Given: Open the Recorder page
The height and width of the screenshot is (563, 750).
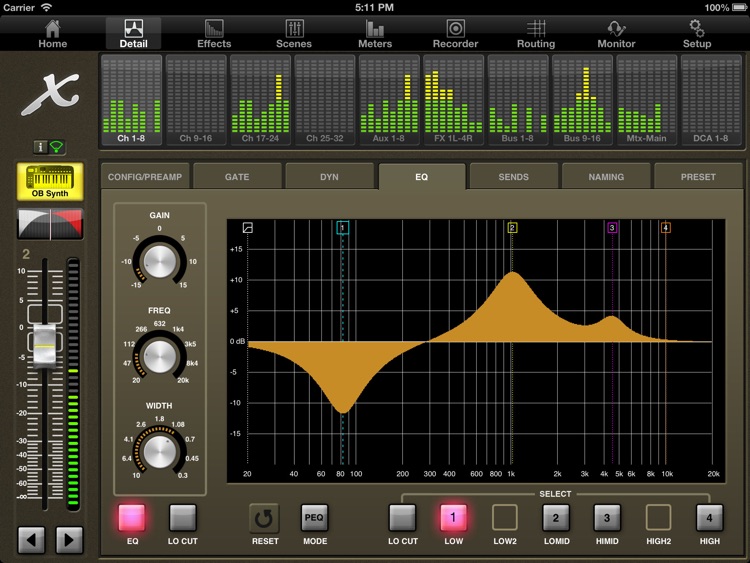Looking at the screenshot, I should [455, 33].
